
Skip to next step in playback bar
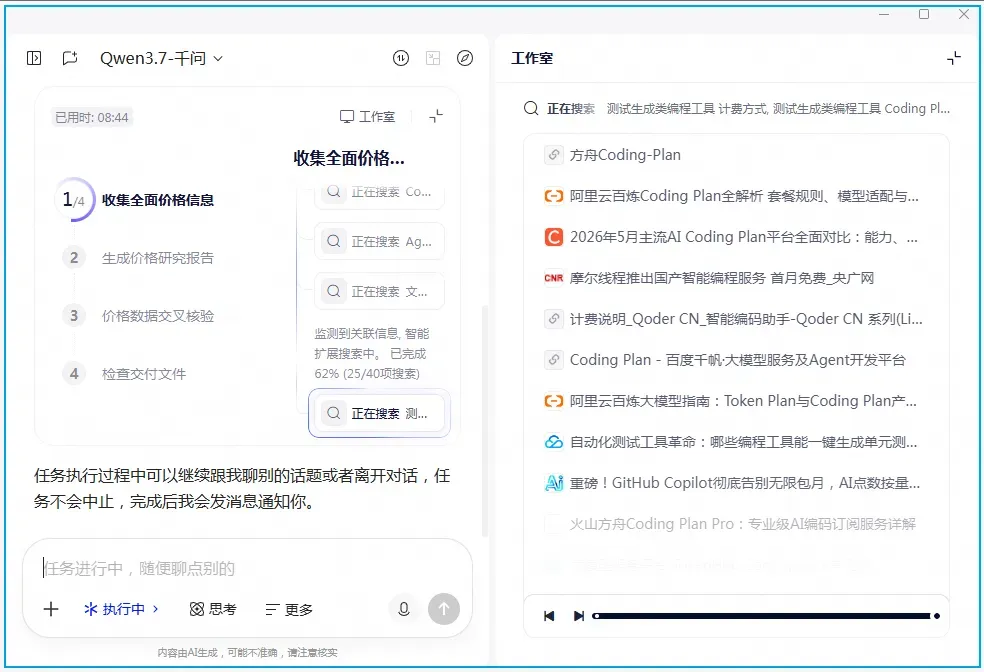click(579, 616)
